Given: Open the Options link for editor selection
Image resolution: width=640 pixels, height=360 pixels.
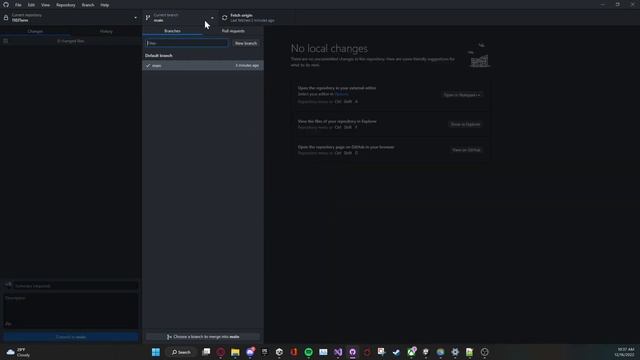Looking at the screenshot, I should 342,94.
